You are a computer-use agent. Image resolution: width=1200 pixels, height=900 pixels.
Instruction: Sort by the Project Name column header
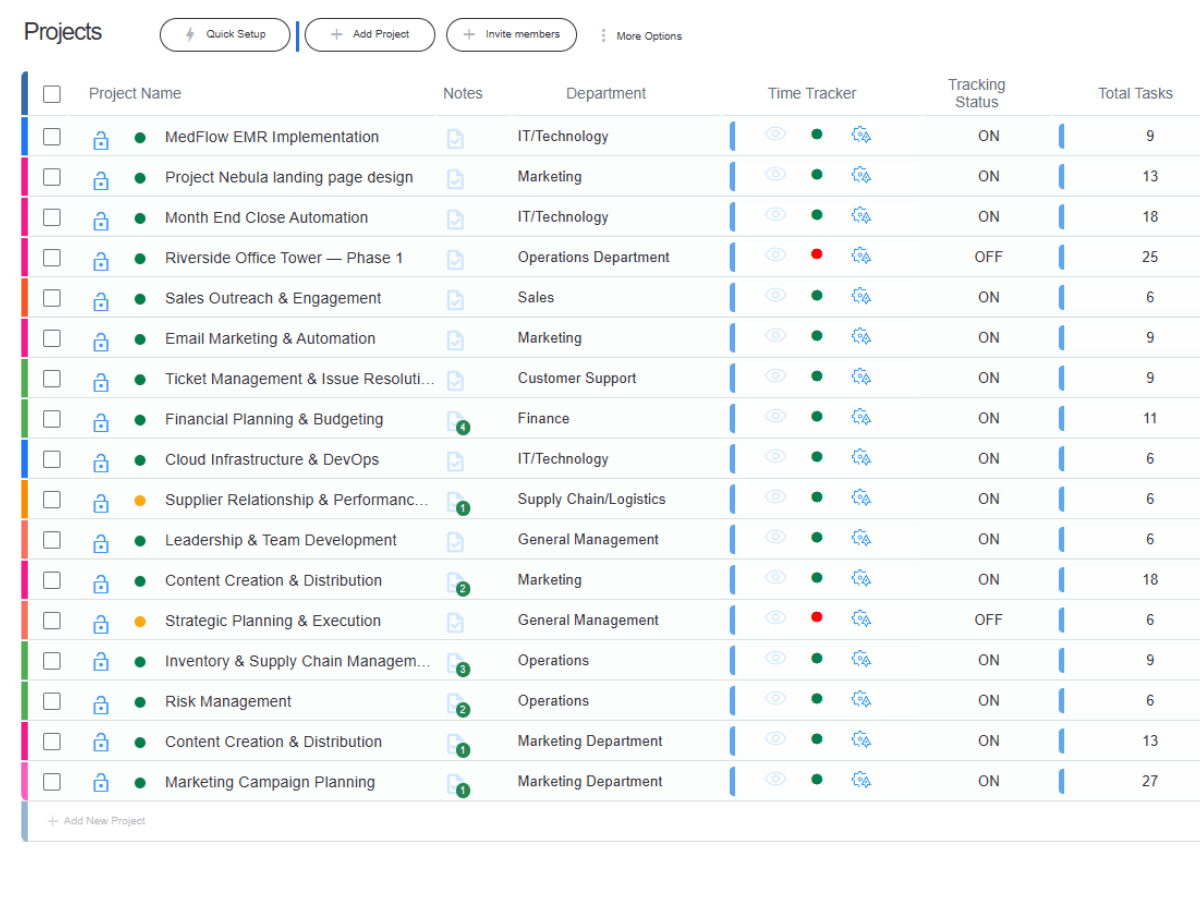pos(135,93)
